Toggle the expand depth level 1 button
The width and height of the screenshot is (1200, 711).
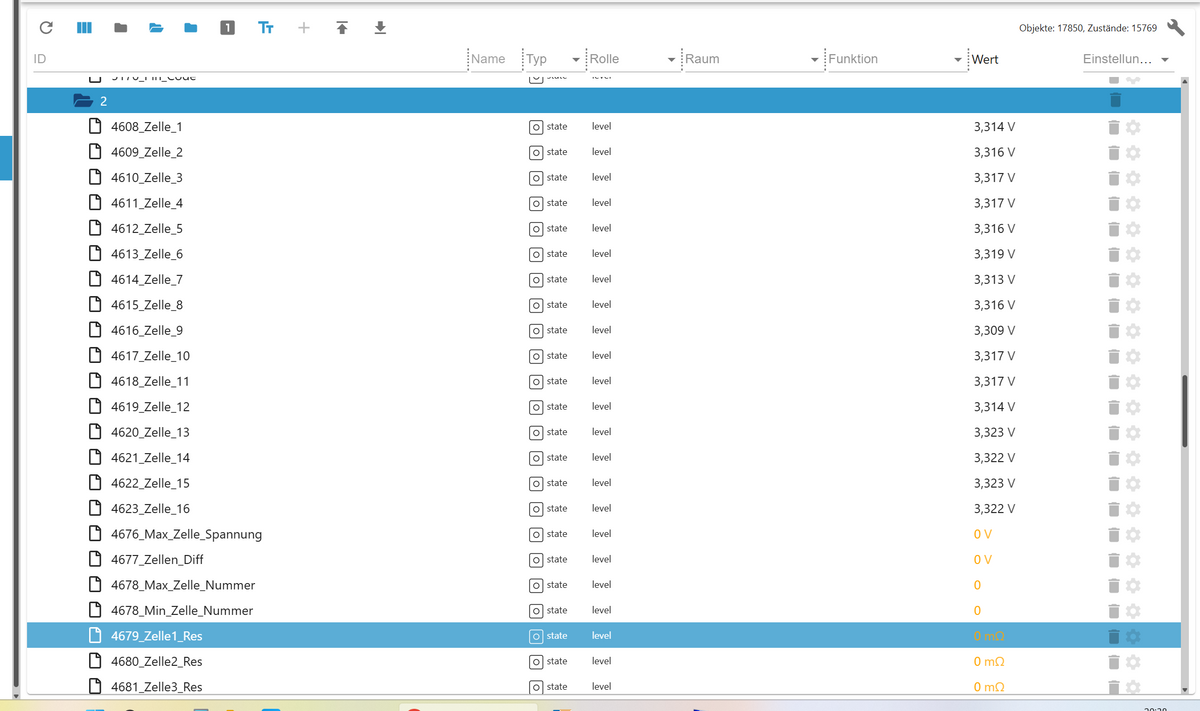(227, 28)
